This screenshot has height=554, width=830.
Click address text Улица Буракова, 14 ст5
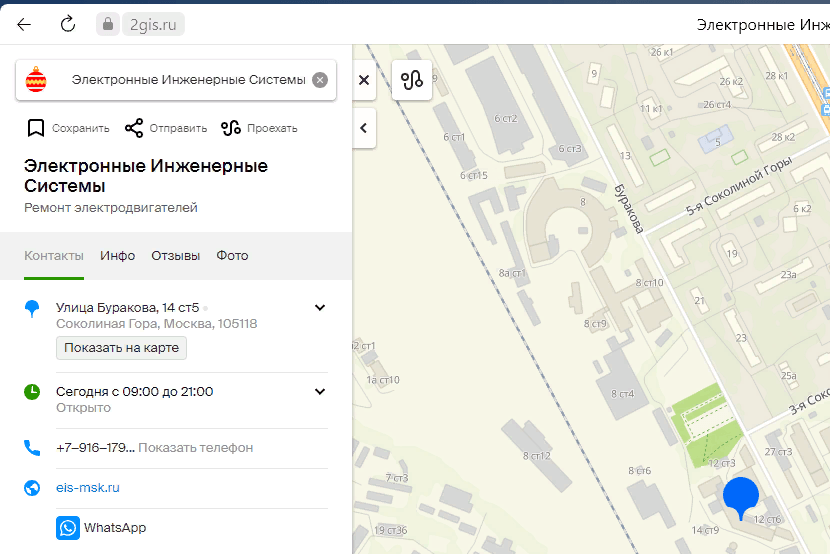pyautogui.click(x=128, y=307)
